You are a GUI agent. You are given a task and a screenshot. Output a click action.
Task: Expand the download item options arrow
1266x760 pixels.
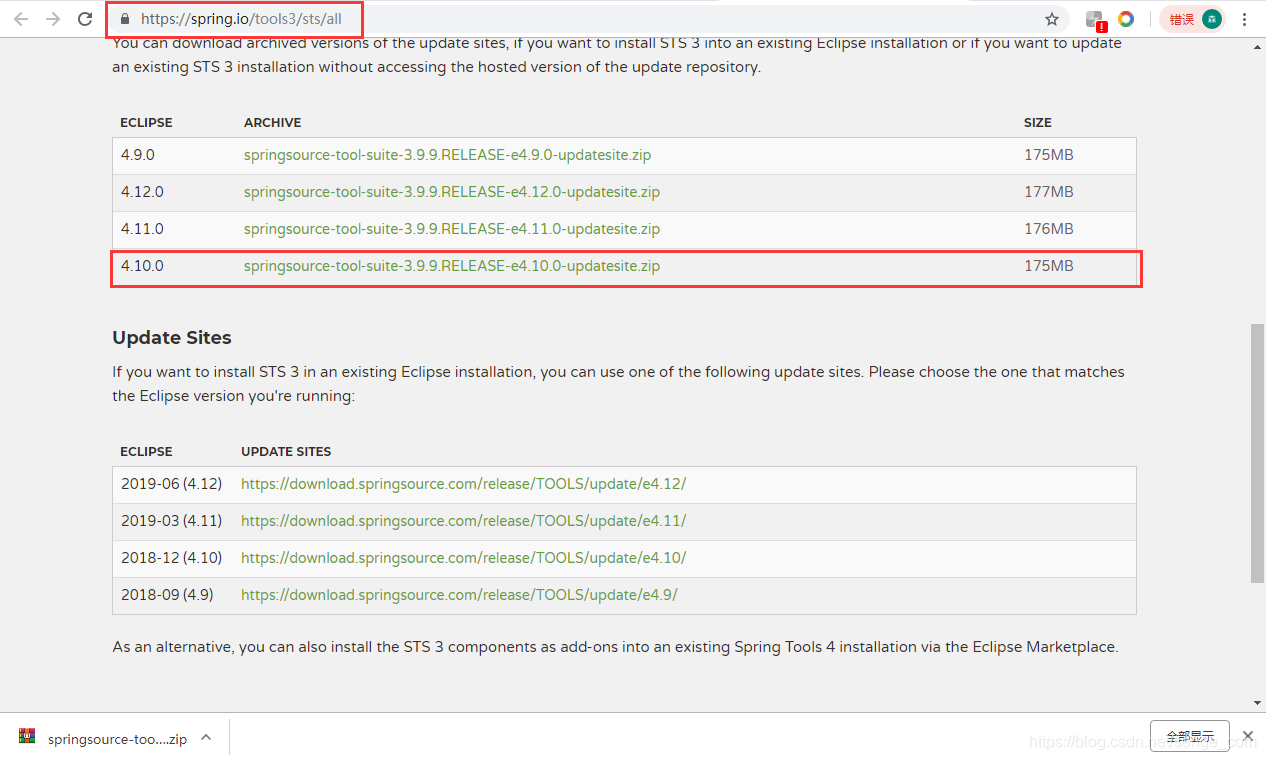tap(206, 738)
